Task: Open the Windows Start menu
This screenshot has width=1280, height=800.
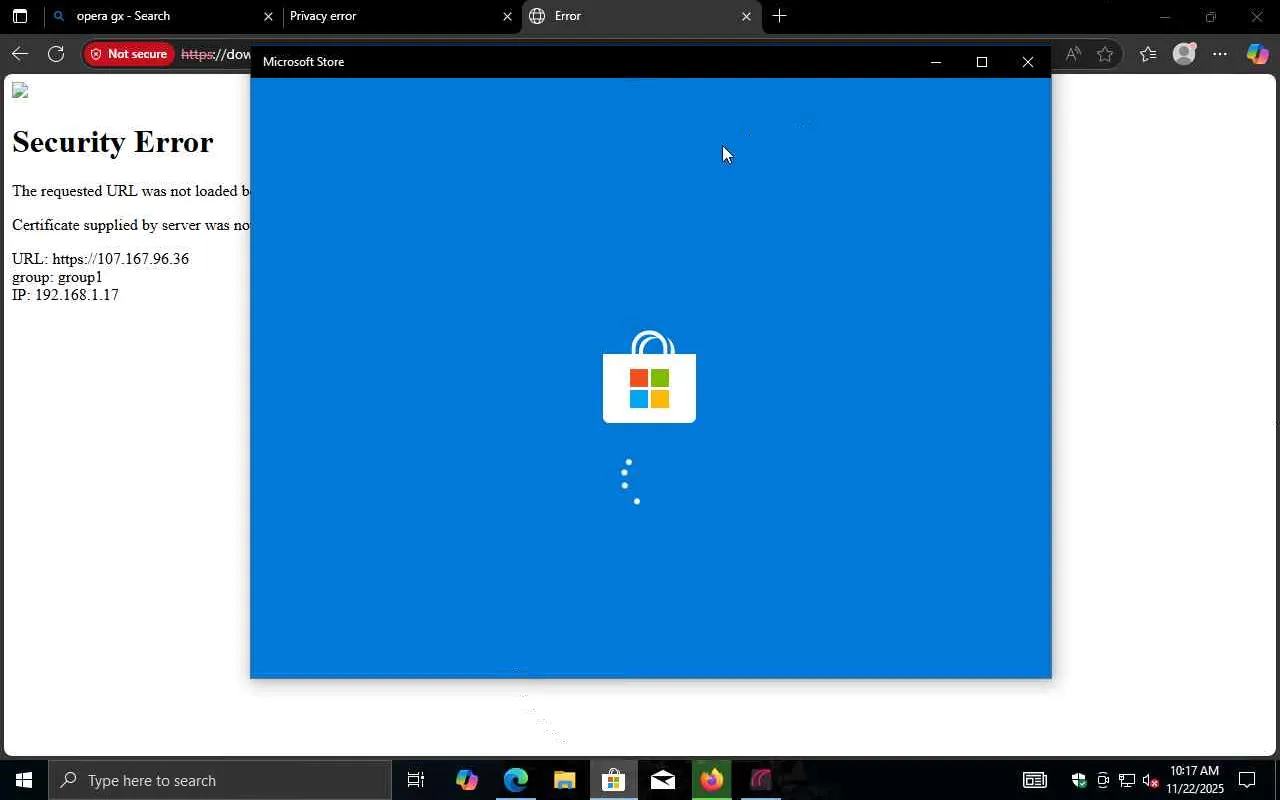Action: (x=24, y=780)
